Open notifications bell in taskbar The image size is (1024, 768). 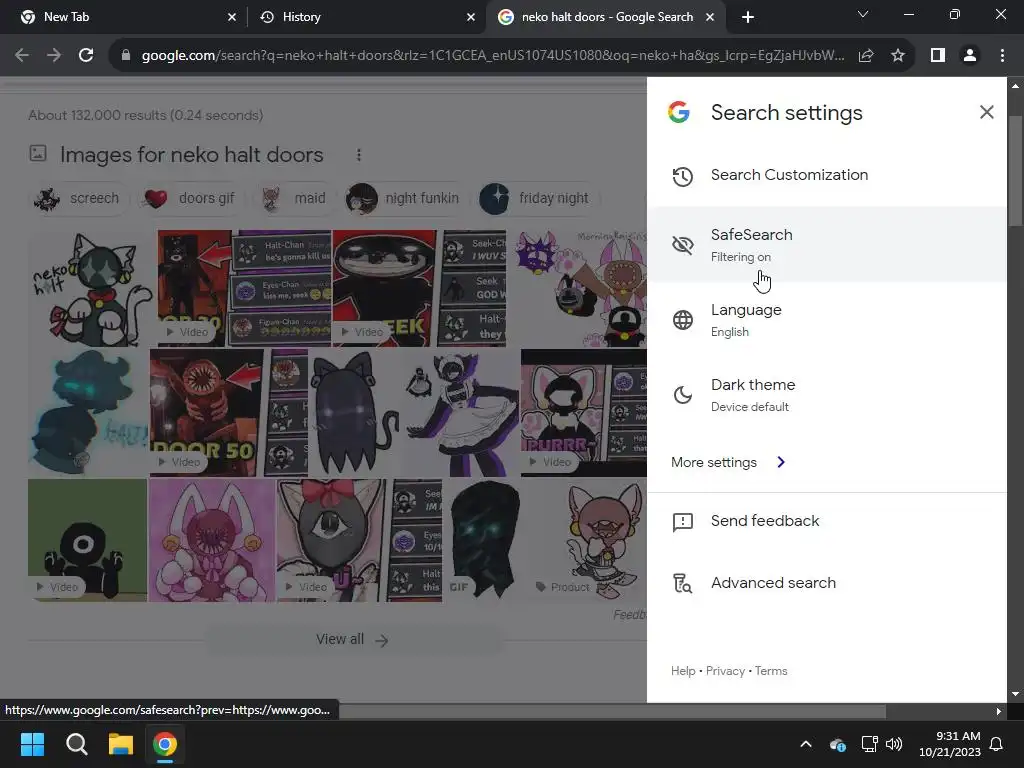(996, 744)
